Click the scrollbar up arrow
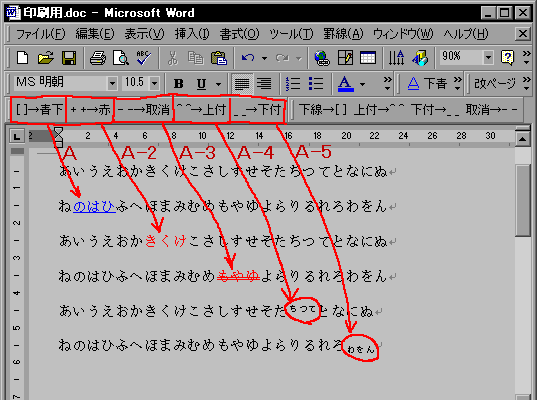Viewport: 537px width, 400px height. [522, 139]
